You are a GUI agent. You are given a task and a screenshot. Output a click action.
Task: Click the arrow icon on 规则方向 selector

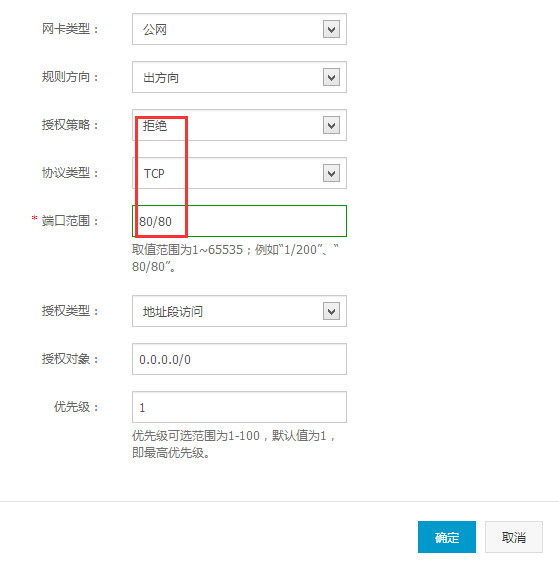[331, 77]
